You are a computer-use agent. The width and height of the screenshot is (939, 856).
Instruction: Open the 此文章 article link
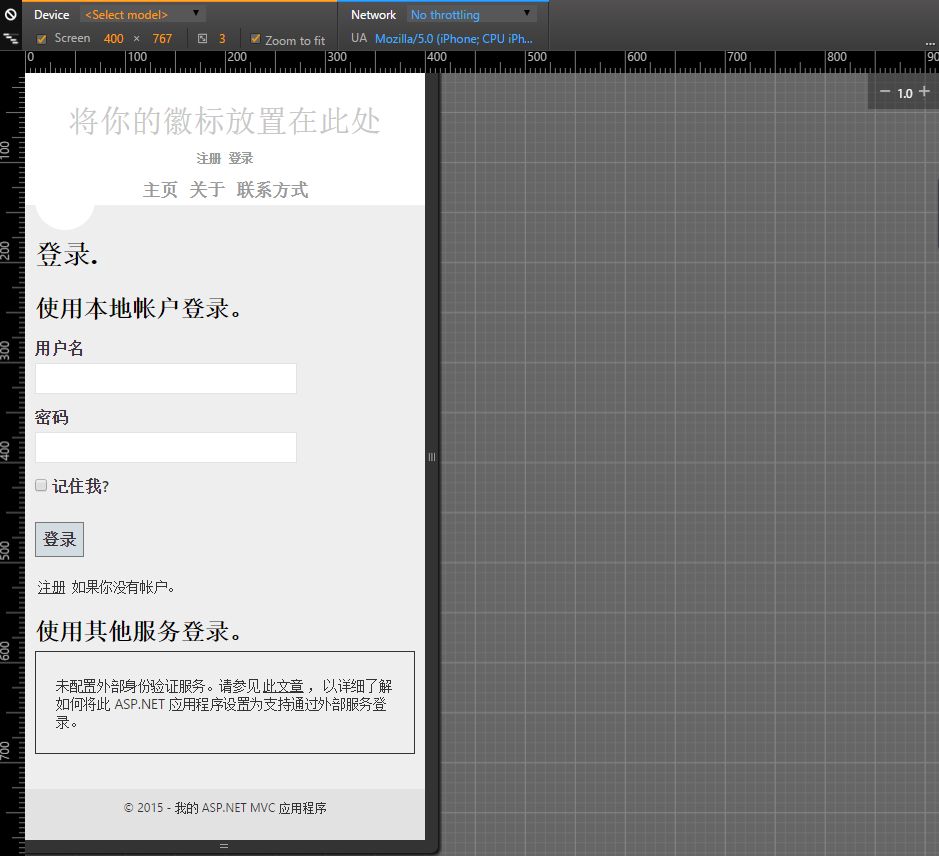(283, 686)
